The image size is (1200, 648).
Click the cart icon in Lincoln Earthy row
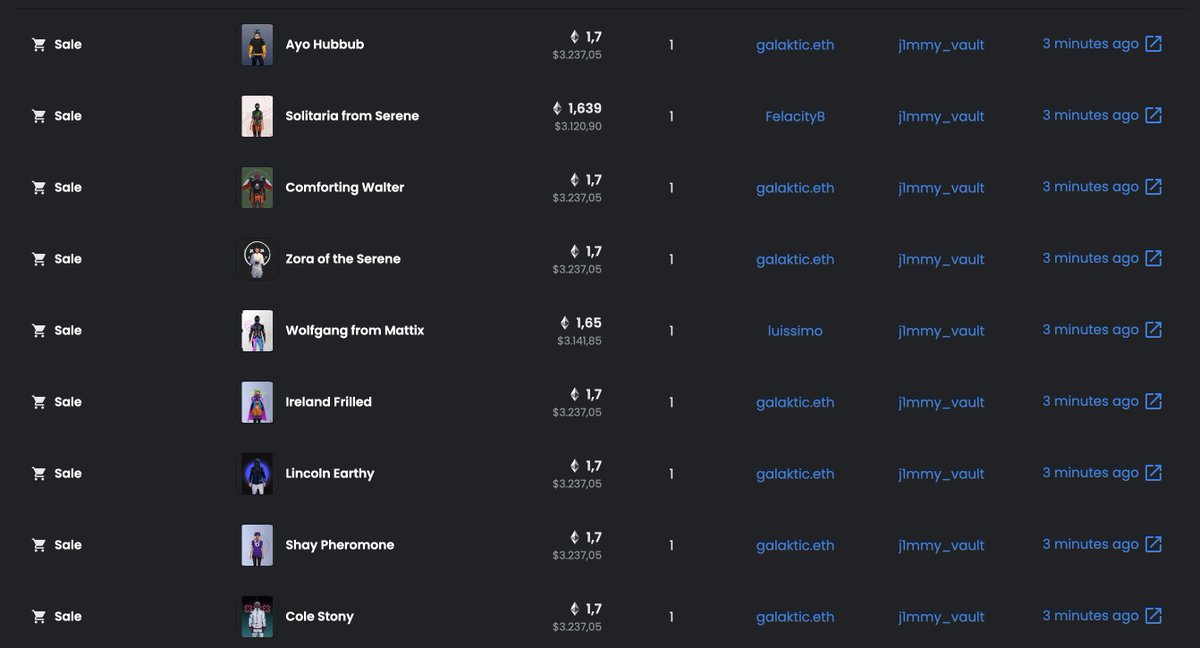[x=39, y=474]
